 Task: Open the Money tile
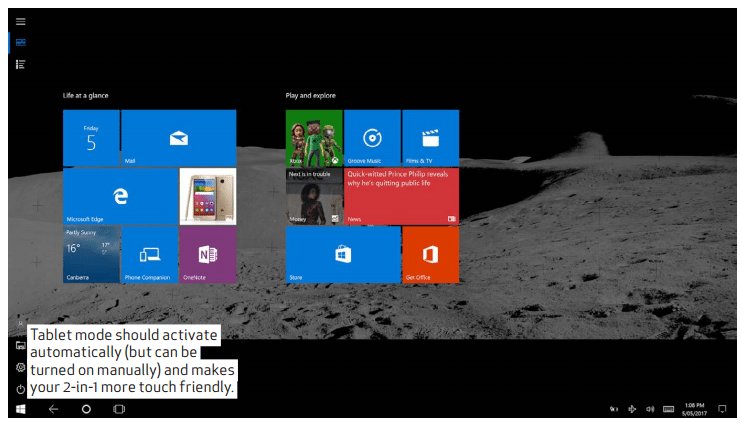314,196
